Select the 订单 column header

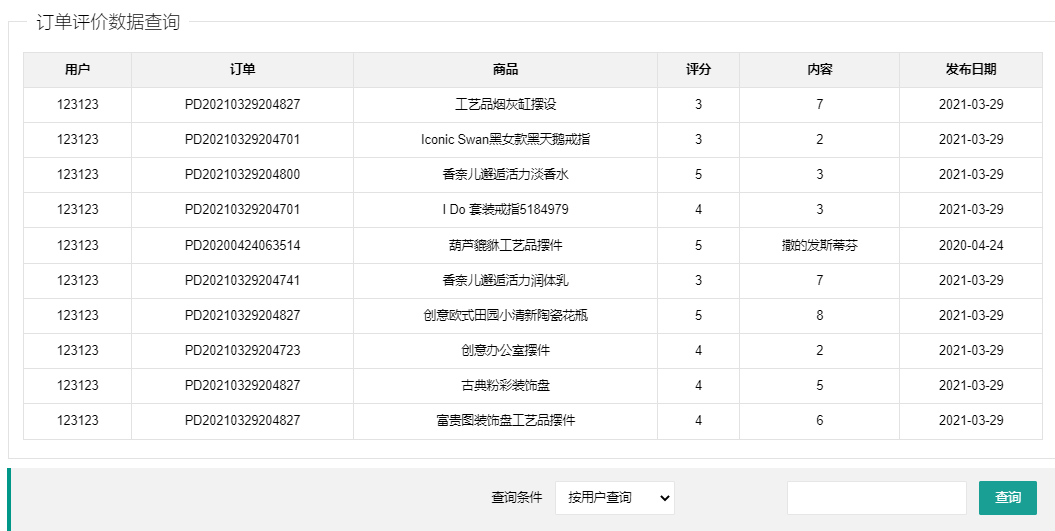pos(242,69)
